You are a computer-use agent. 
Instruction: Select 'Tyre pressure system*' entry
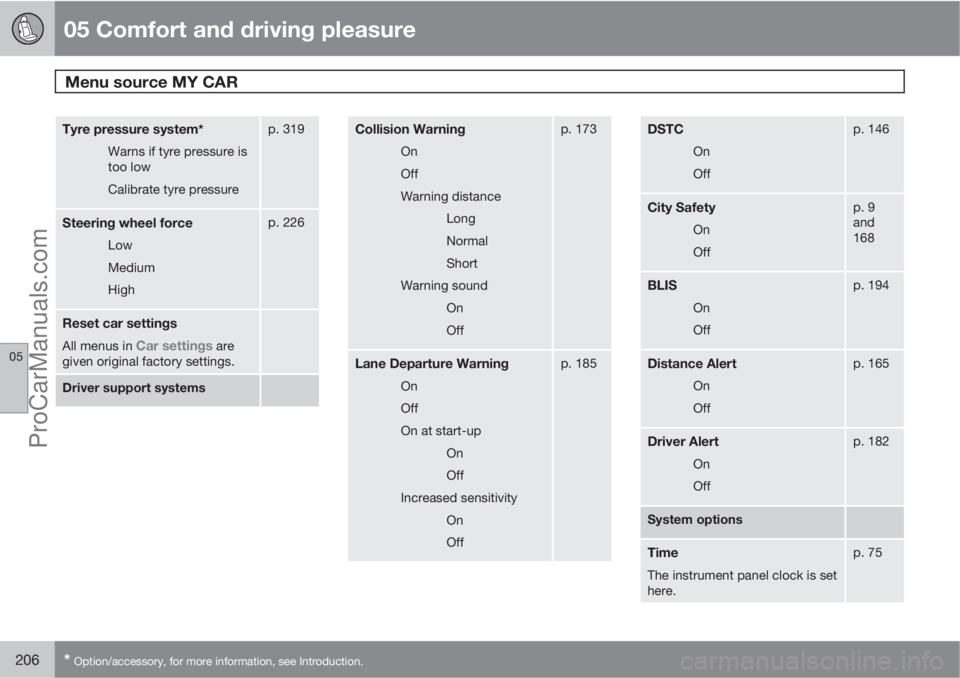click(133, 129)
